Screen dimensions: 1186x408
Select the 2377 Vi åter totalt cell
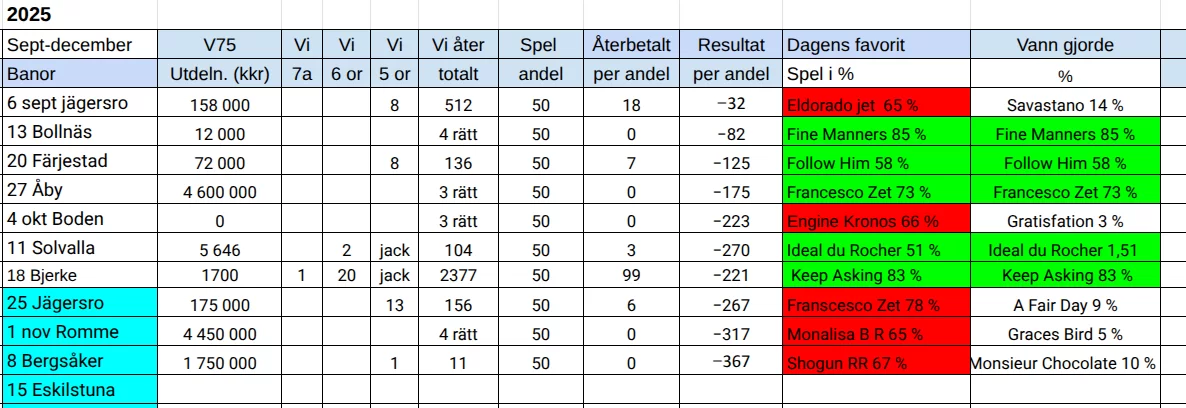click(x=459, y=275)
